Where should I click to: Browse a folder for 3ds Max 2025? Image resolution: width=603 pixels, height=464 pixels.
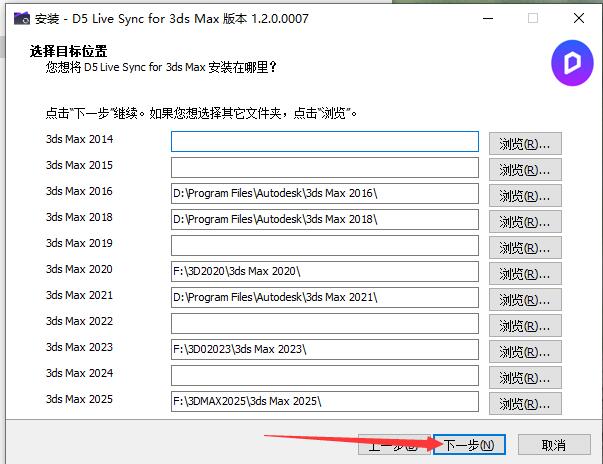pyautogui.click(x=525, y=404)
